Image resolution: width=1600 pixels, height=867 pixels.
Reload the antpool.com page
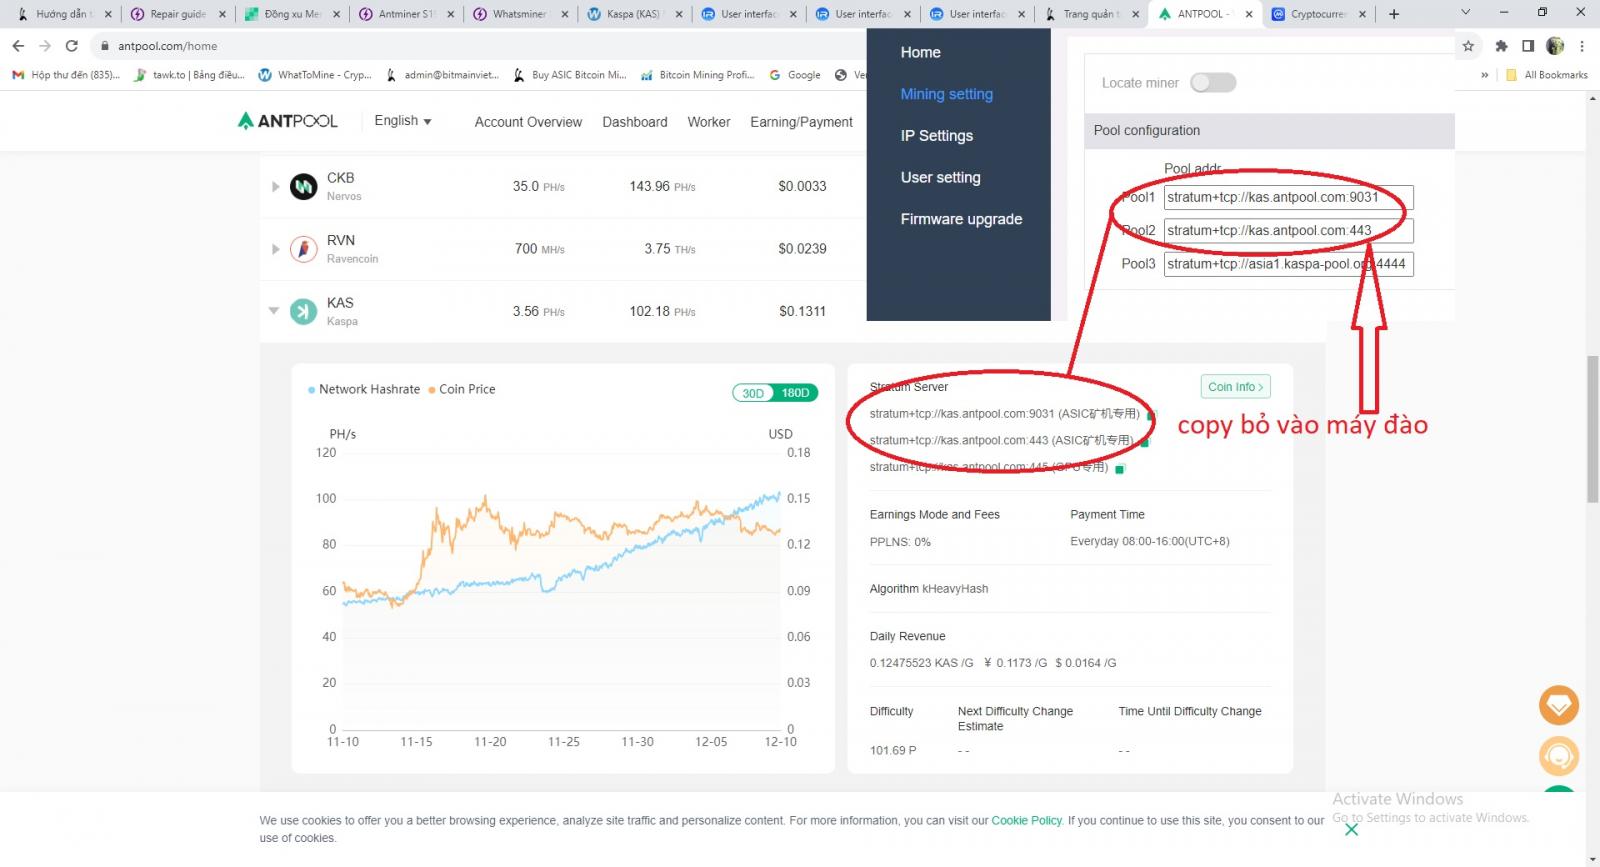(71, 46)
